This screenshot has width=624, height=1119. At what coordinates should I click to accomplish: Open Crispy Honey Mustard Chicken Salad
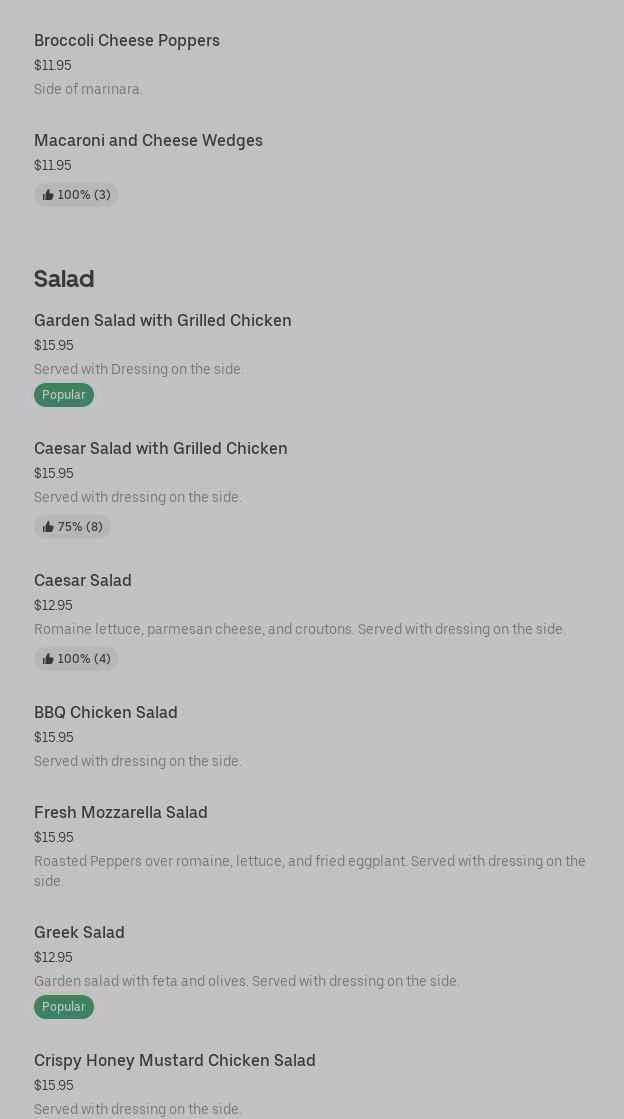click(x=175, y=1060)
